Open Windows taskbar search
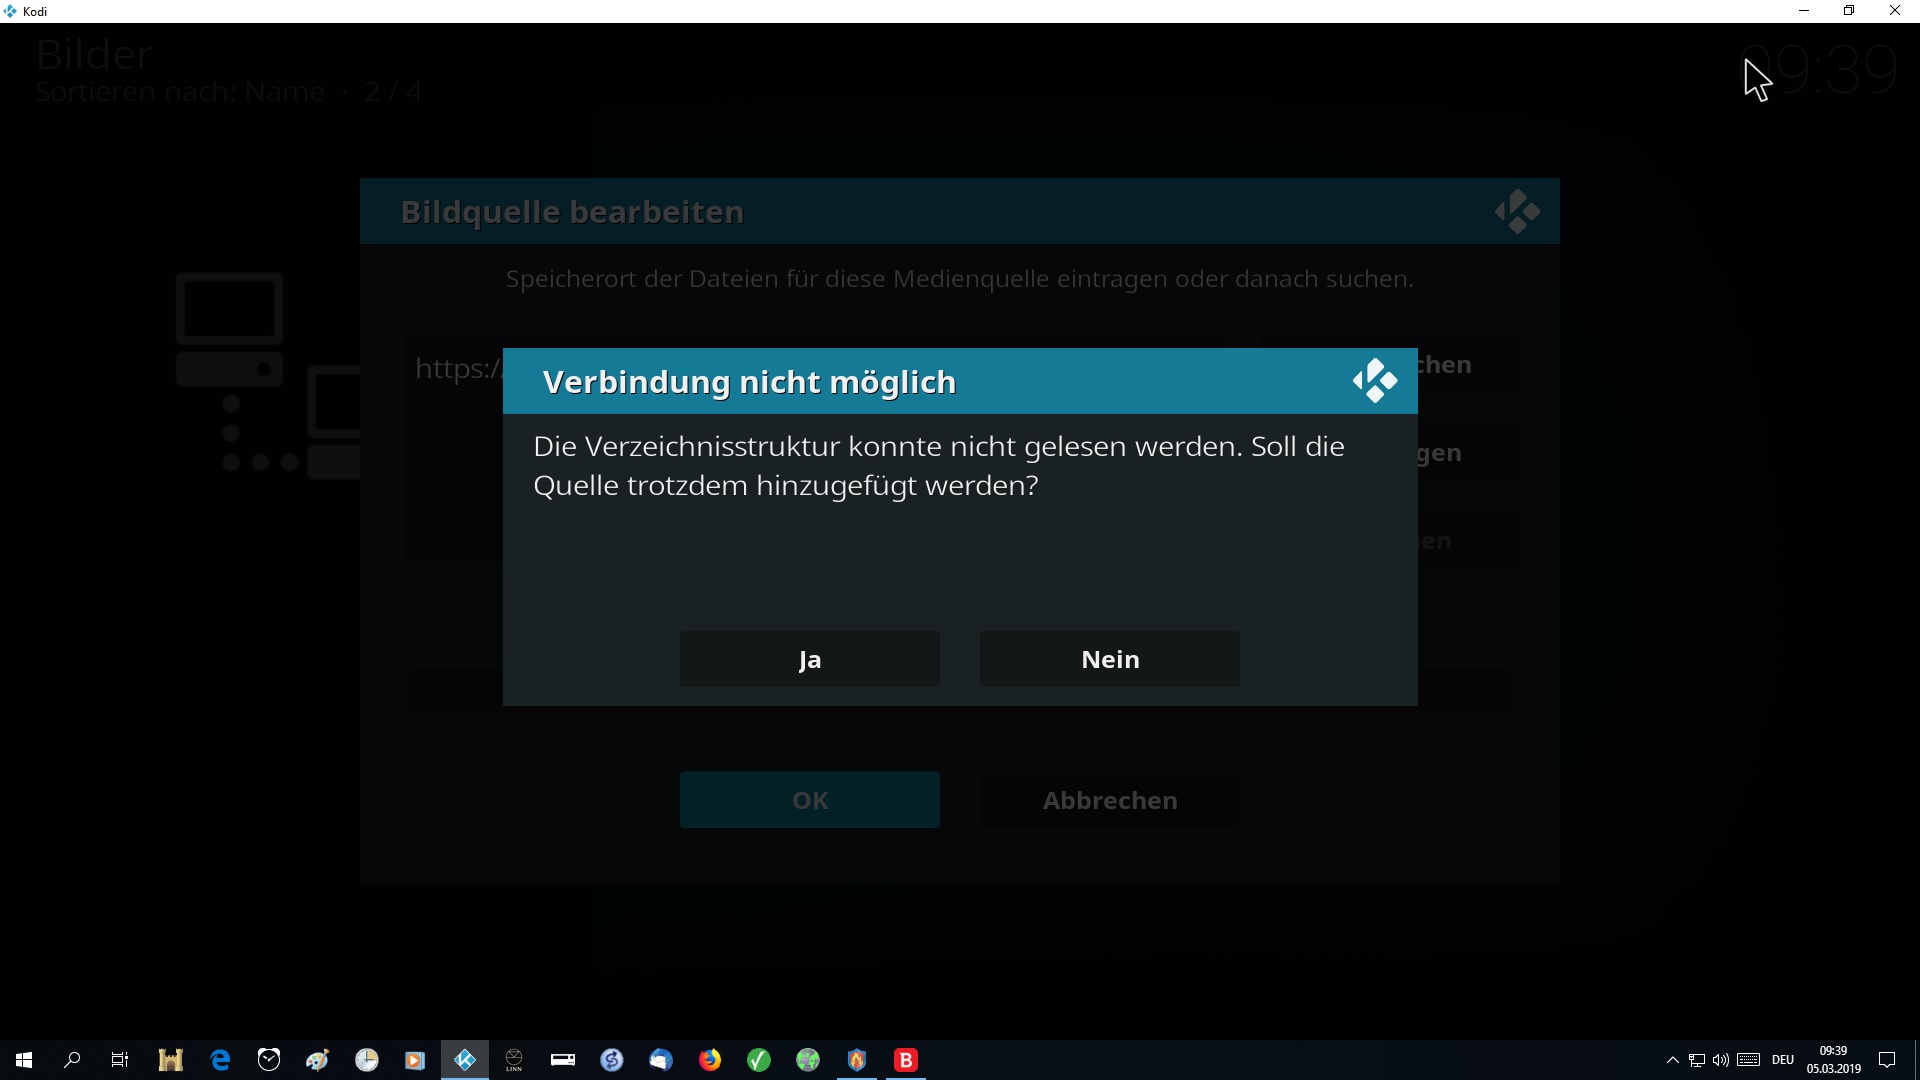Viewport: 1920px width, 1080px height. pos(72,1060)
